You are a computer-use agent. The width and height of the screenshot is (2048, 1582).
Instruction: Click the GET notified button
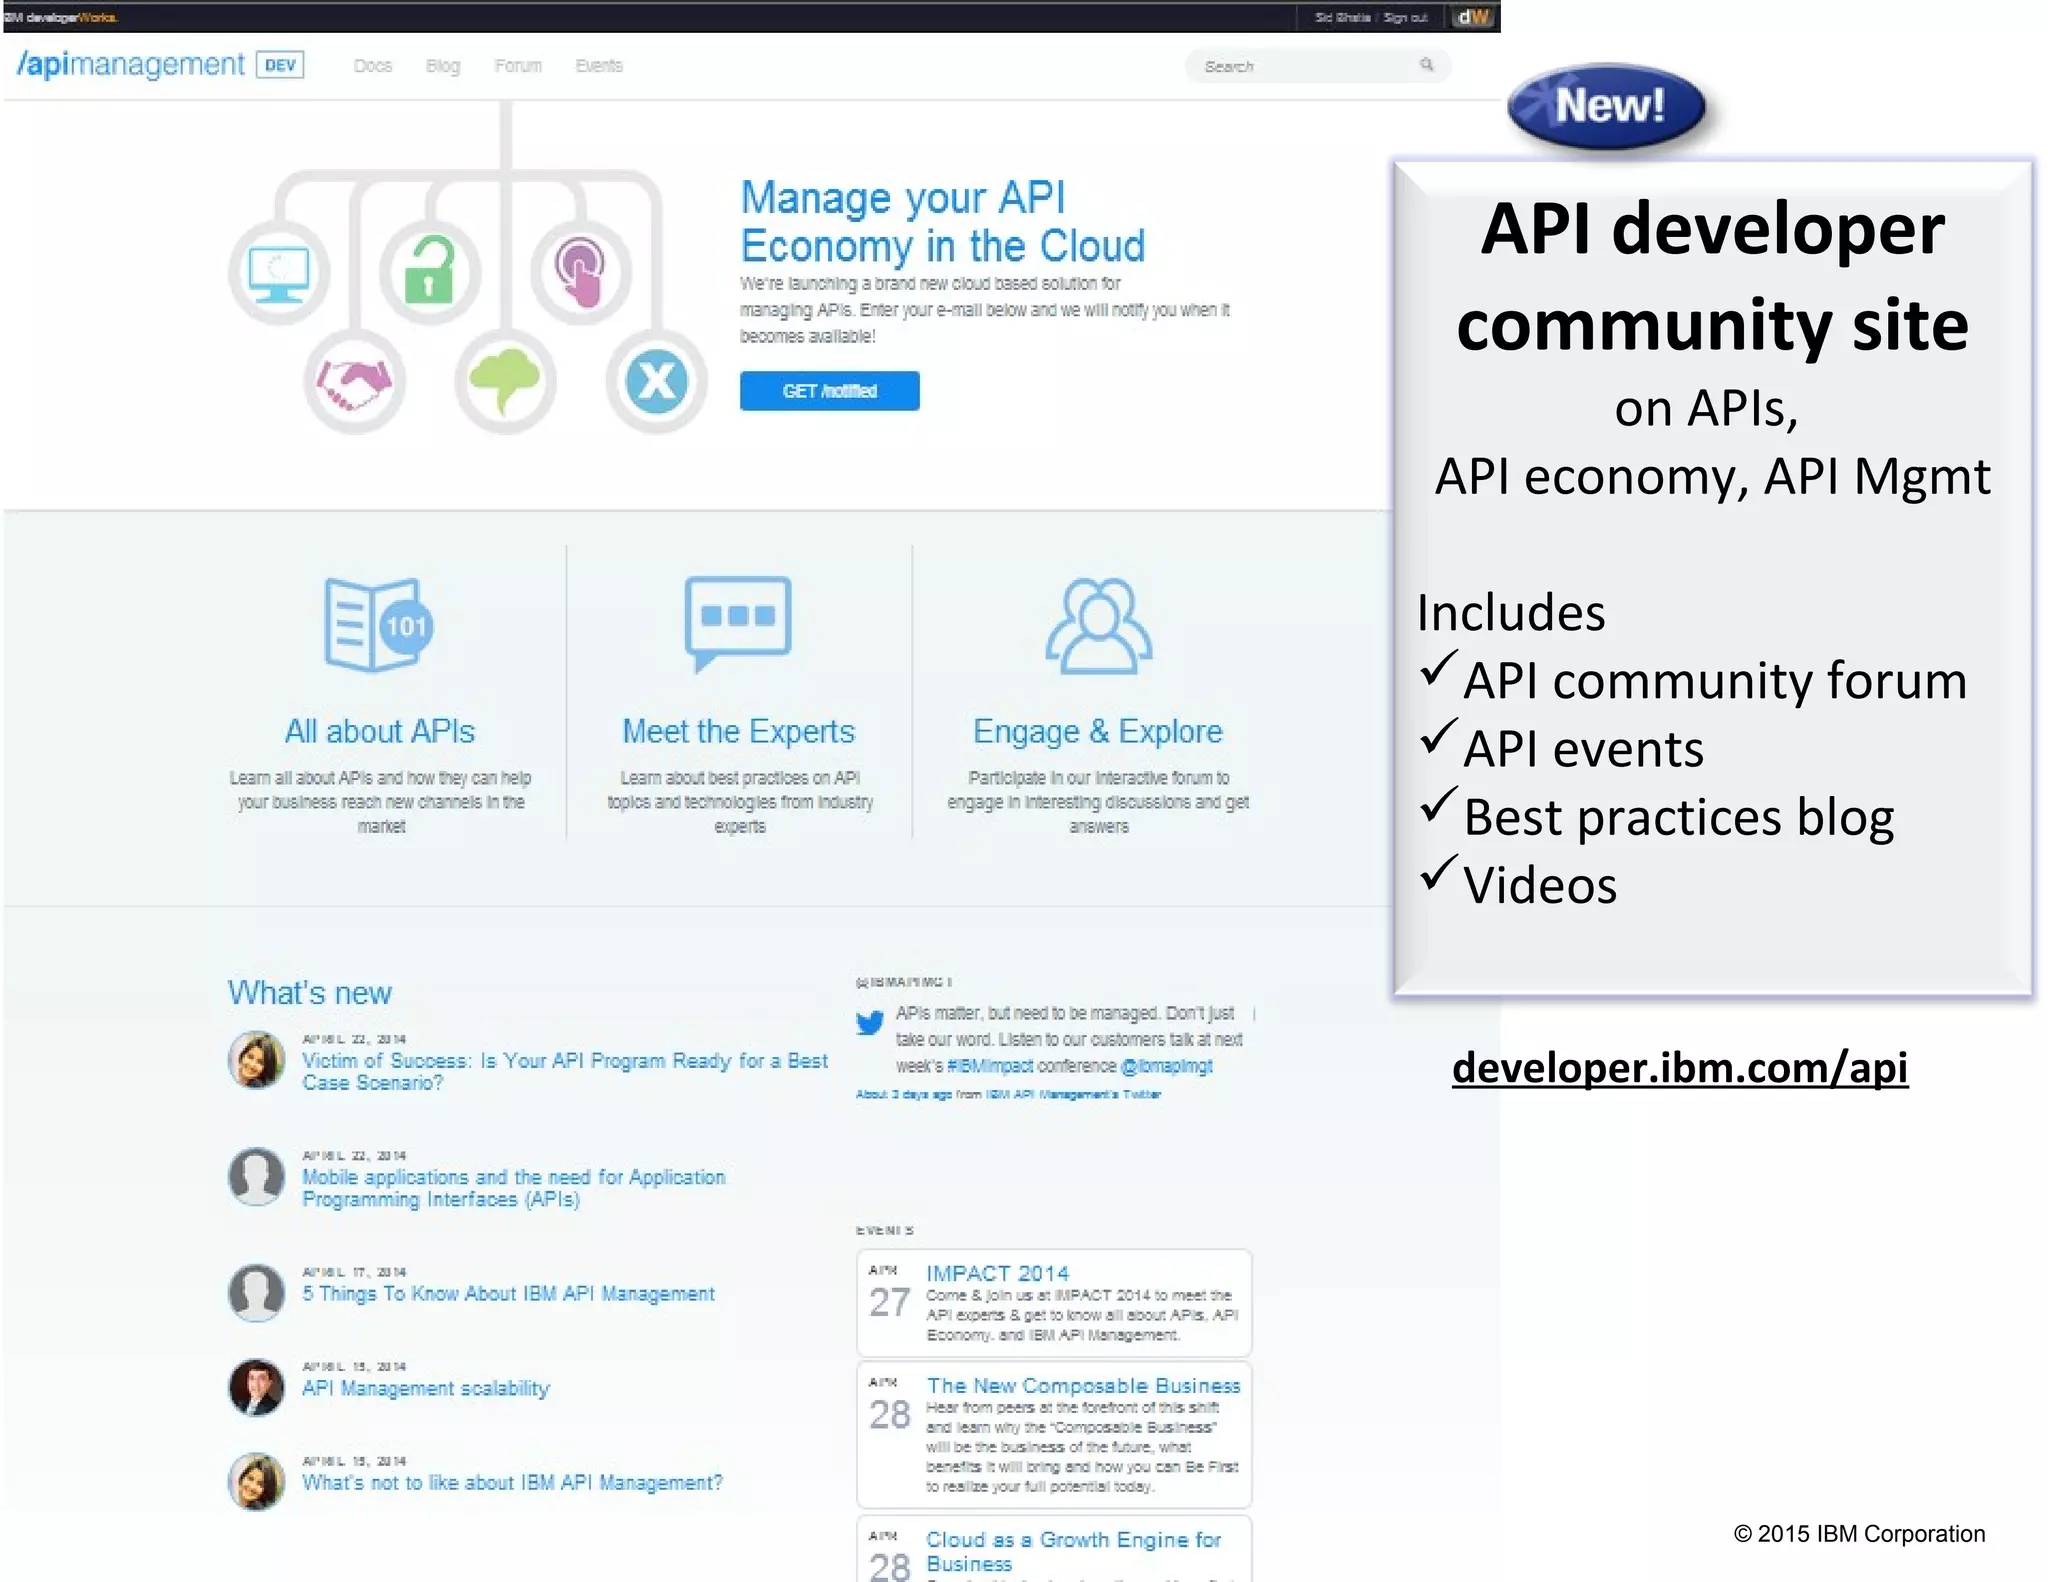[x=830, y=391]
